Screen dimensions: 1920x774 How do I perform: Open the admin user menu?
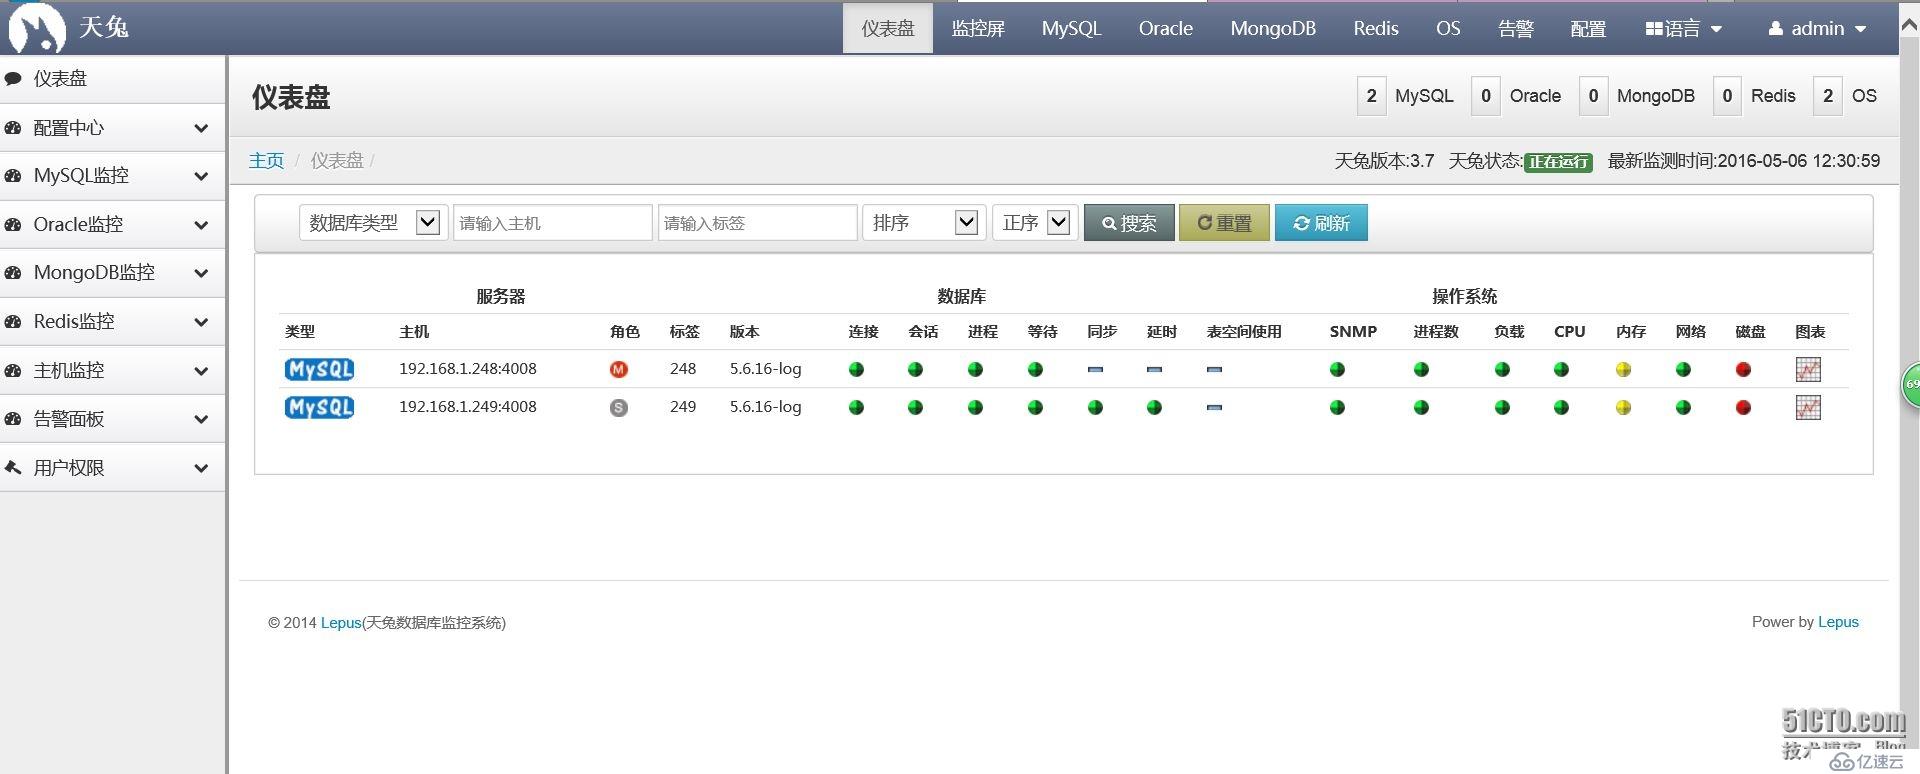1817,29
